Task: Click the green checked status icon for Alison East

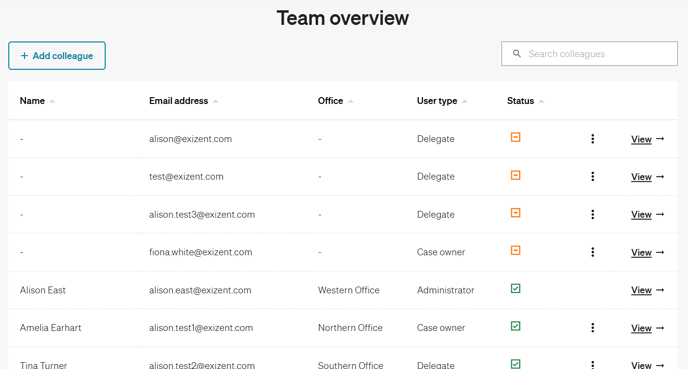Action: click(x=516, y=288)
